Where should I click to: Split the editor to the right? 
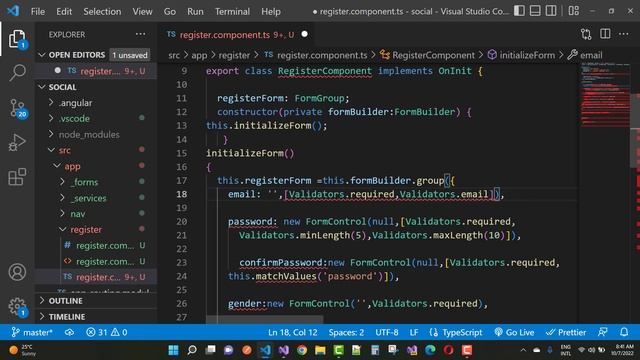[605, 34]
